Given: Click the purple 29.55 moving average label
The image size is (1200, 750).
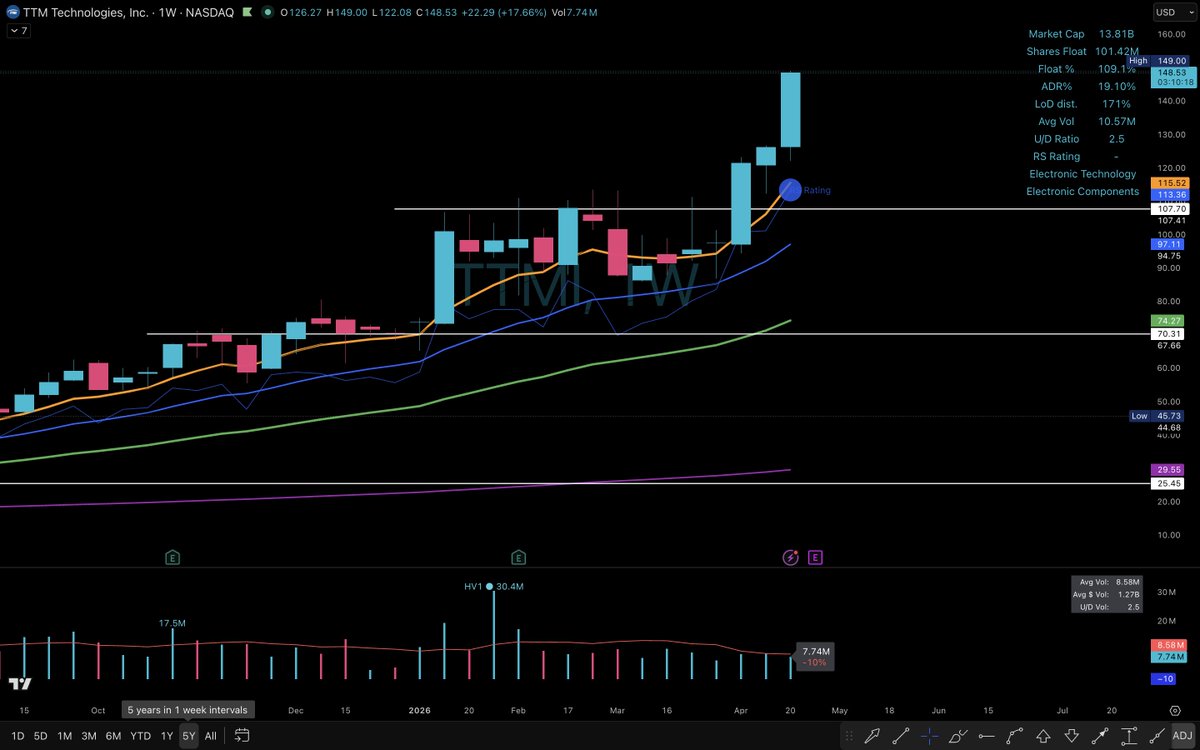Looking at the screenshot, I should 1168,469.
